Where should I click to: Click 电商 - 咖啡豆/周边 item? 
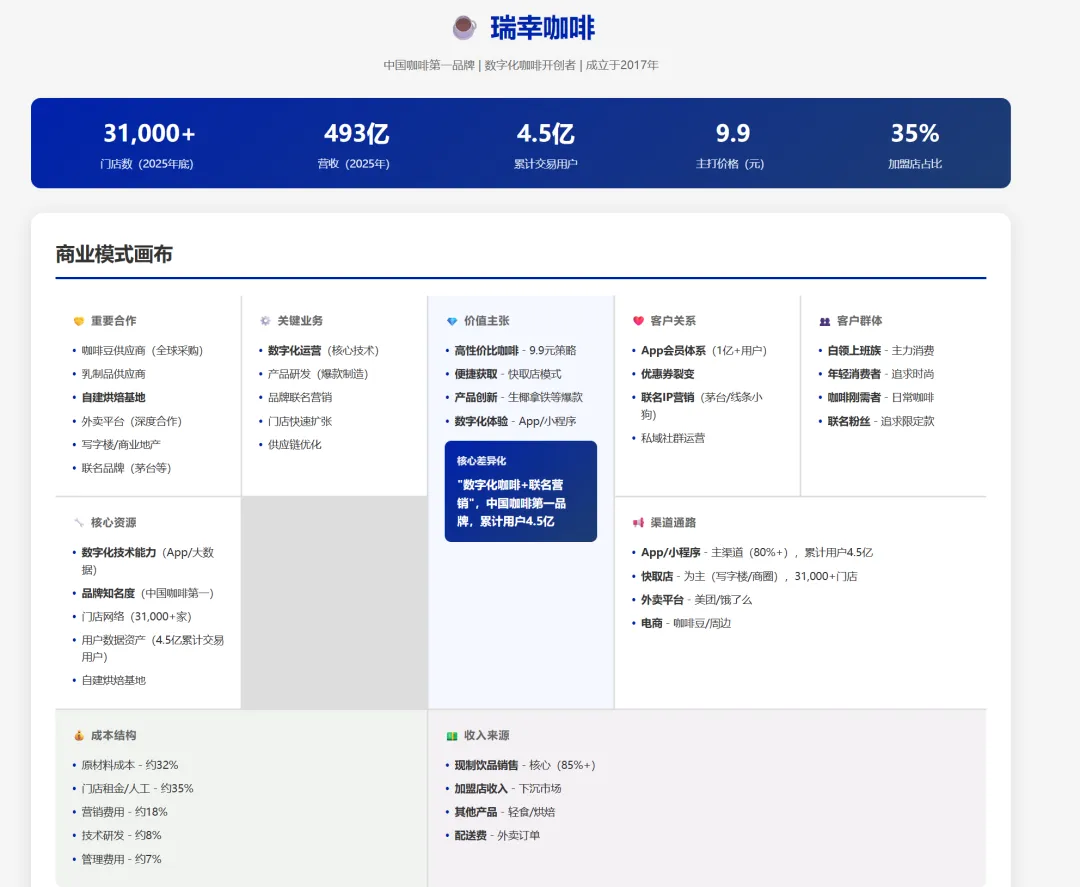686,623
